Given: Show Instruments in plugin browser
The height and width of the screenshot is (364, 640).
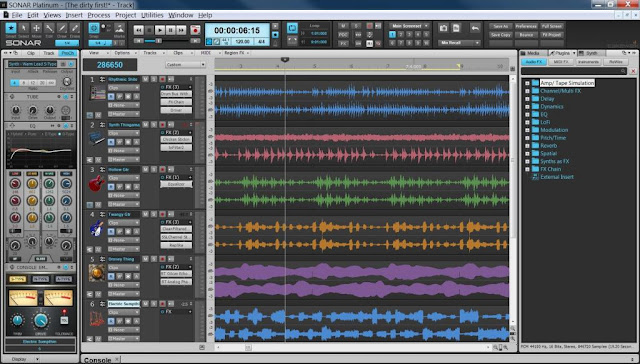Looking at the screenshot, I should coord(588,62).
